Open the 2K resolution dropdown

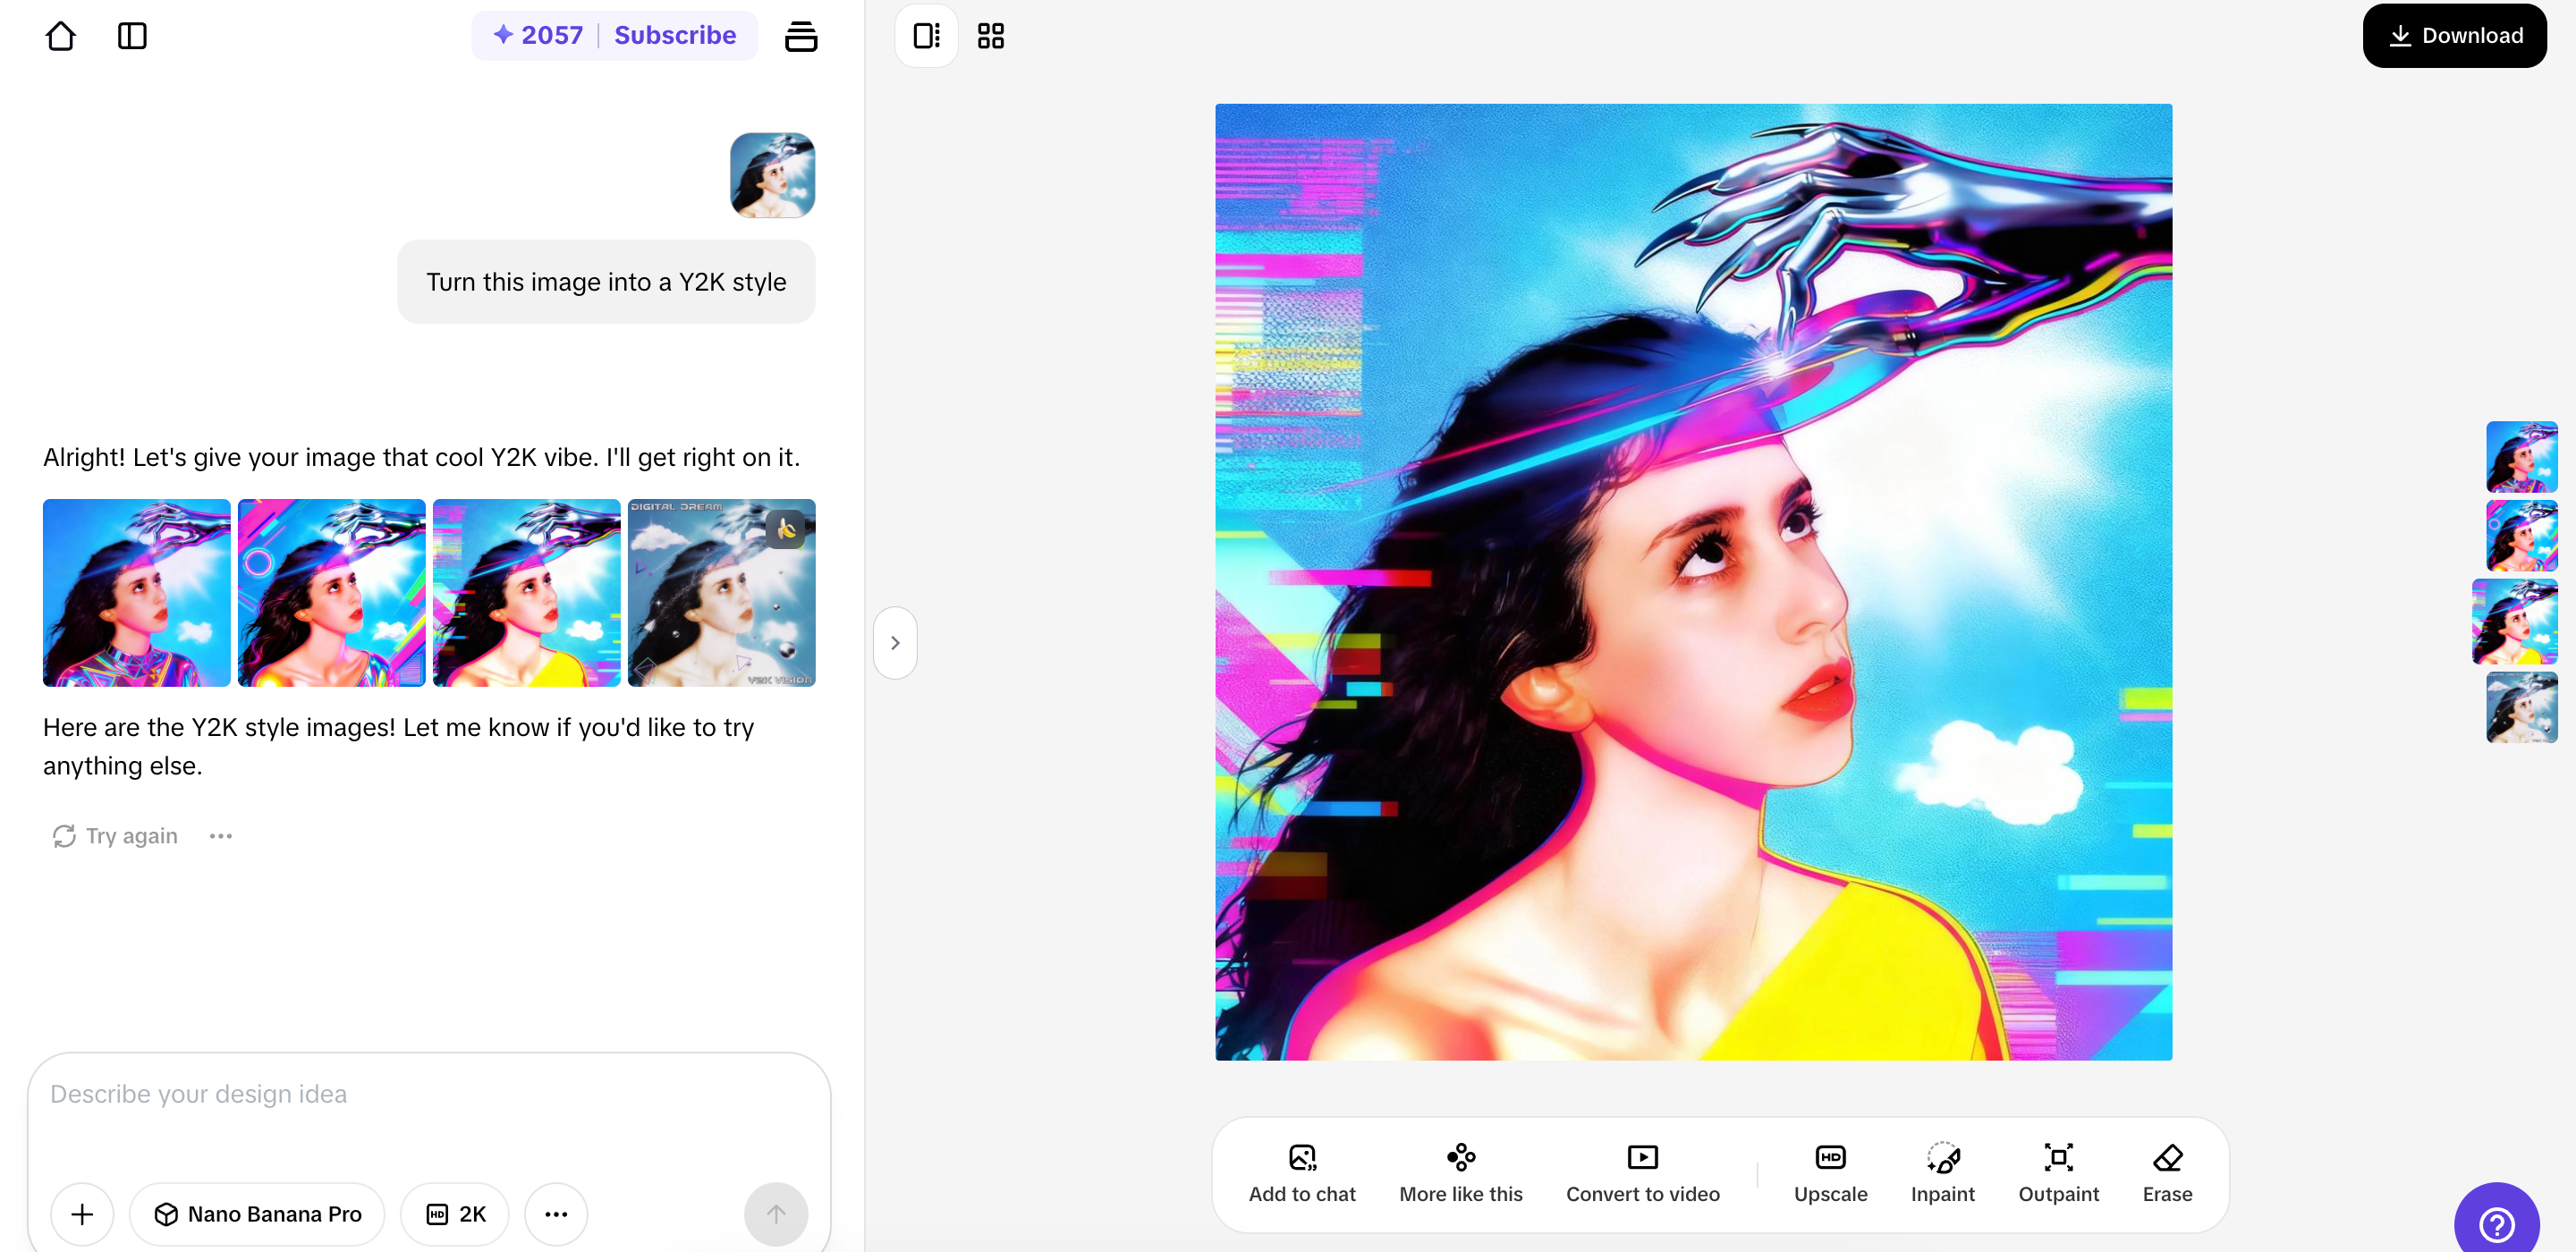pyautogui.click(x=455, y=1213)
